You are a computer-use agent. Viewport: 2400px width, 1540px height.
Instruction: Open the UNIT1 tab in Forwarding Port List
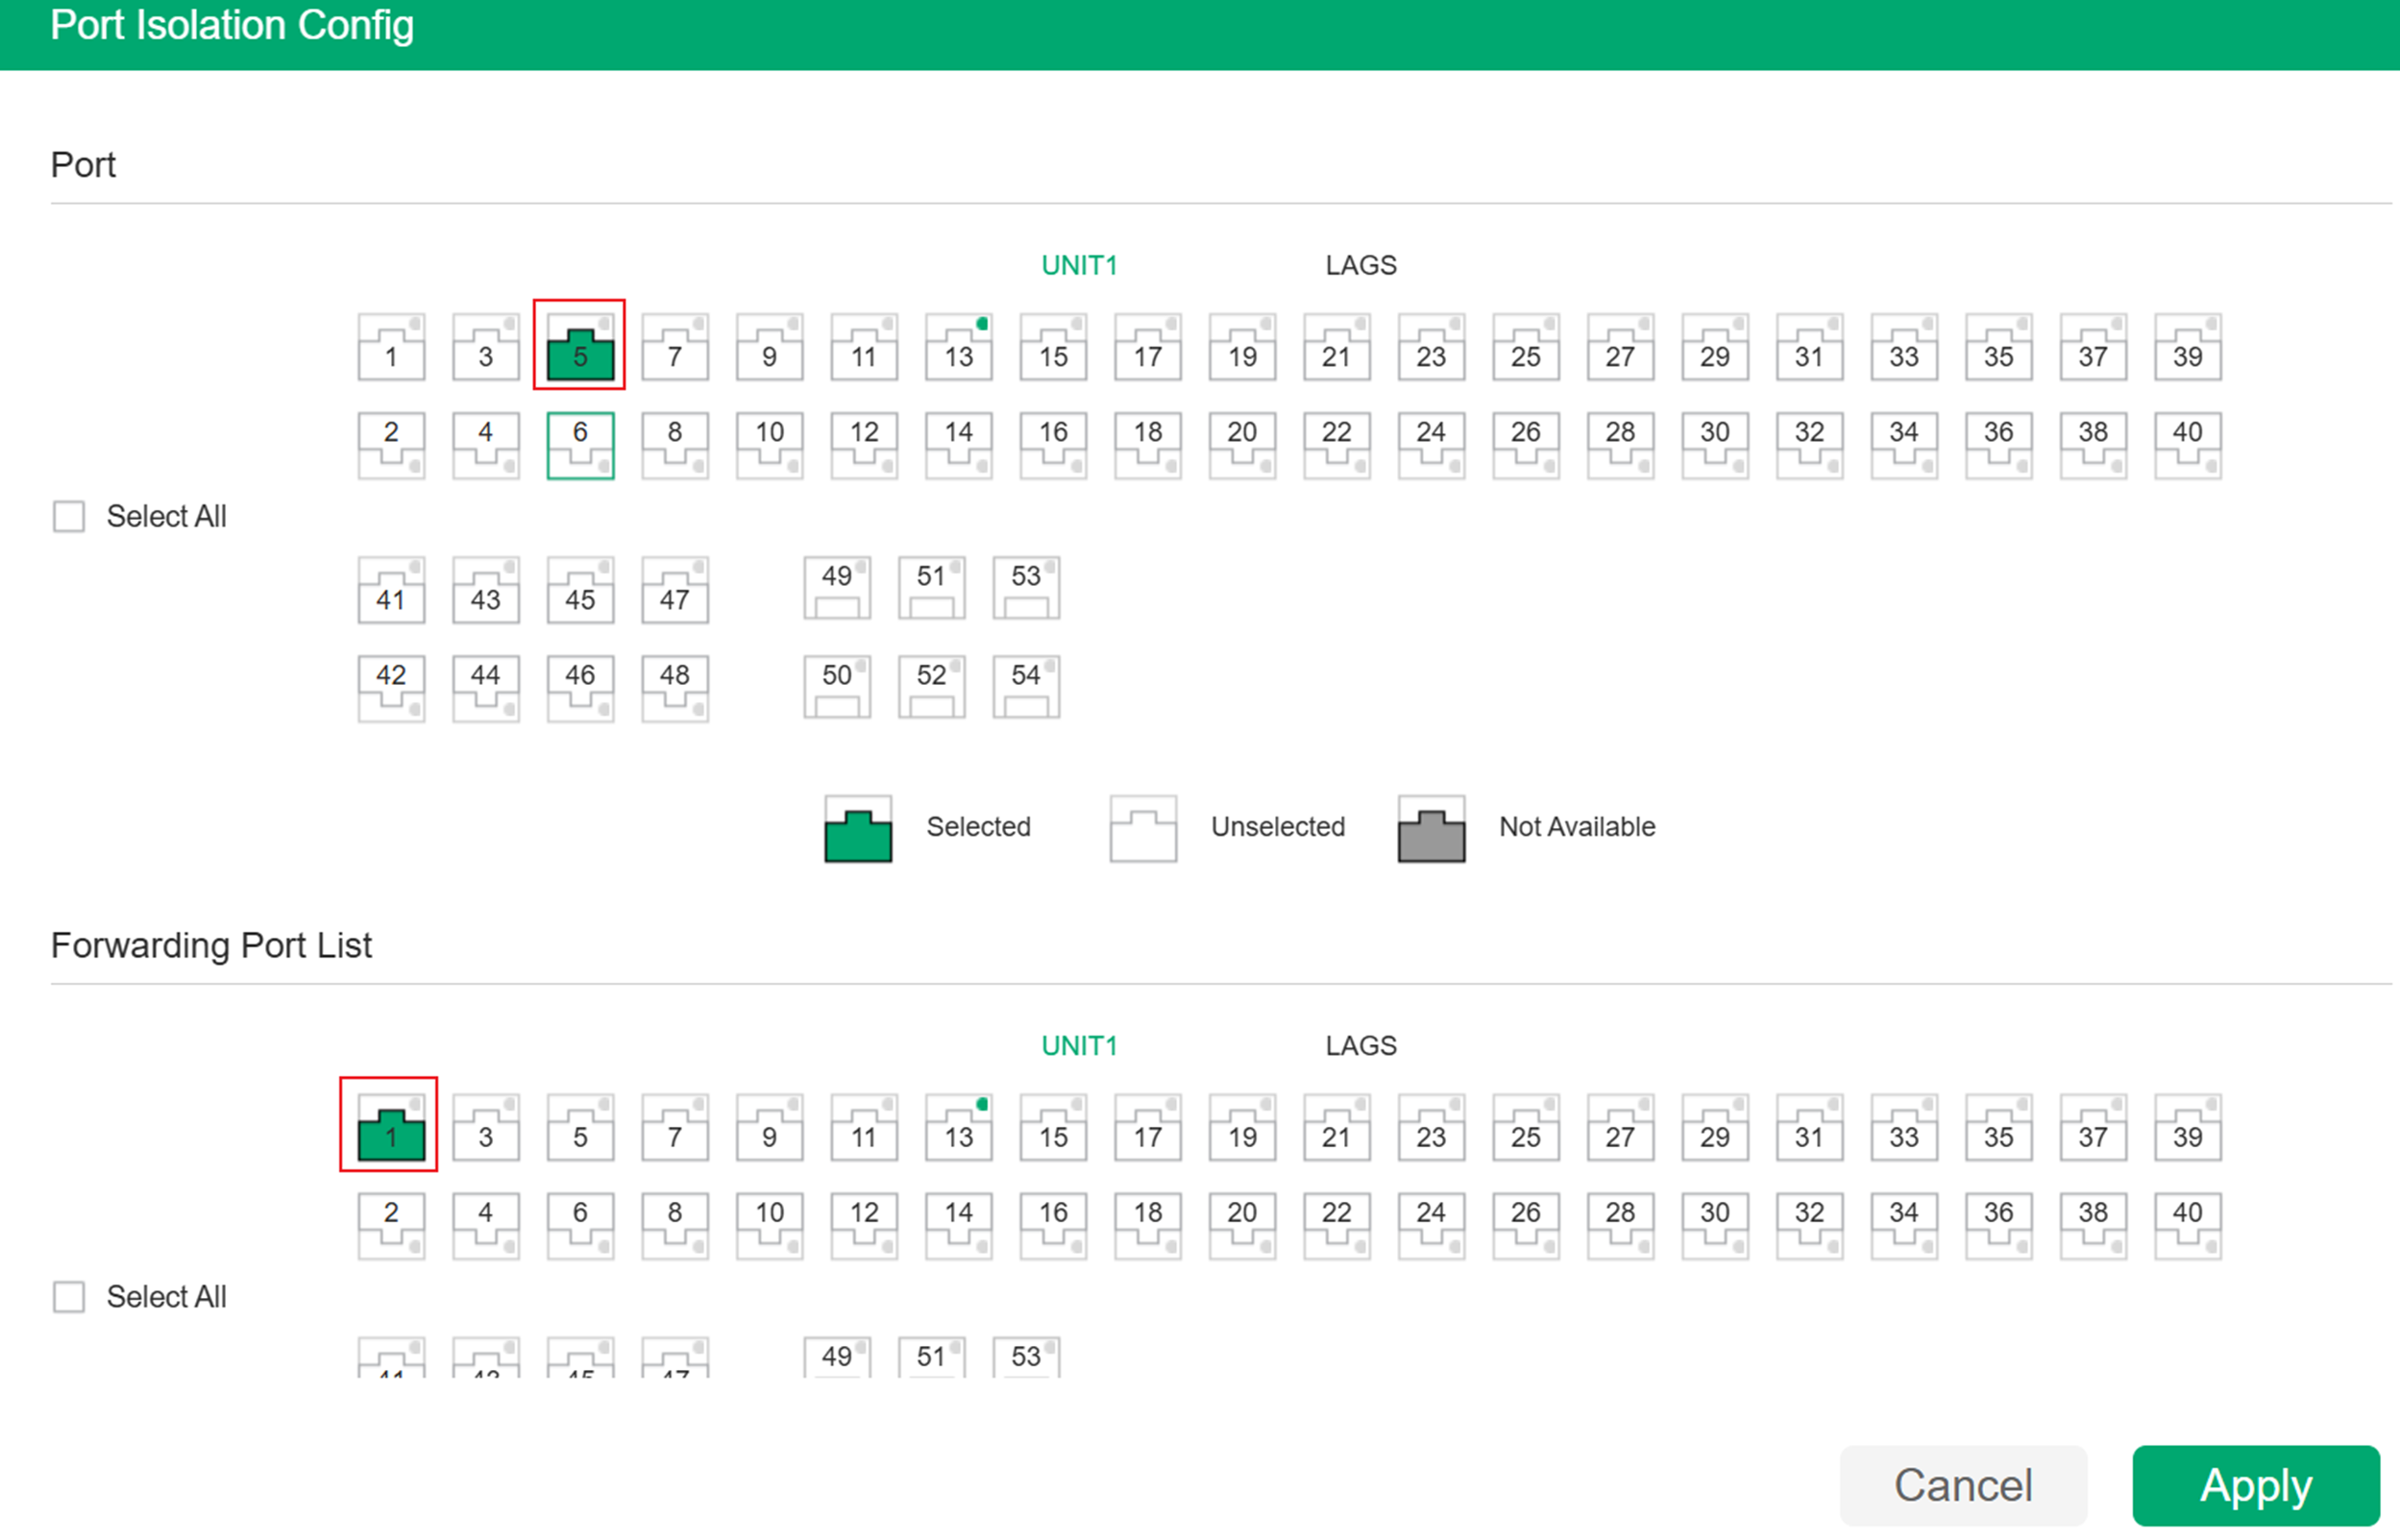tap(1078, 1045)
